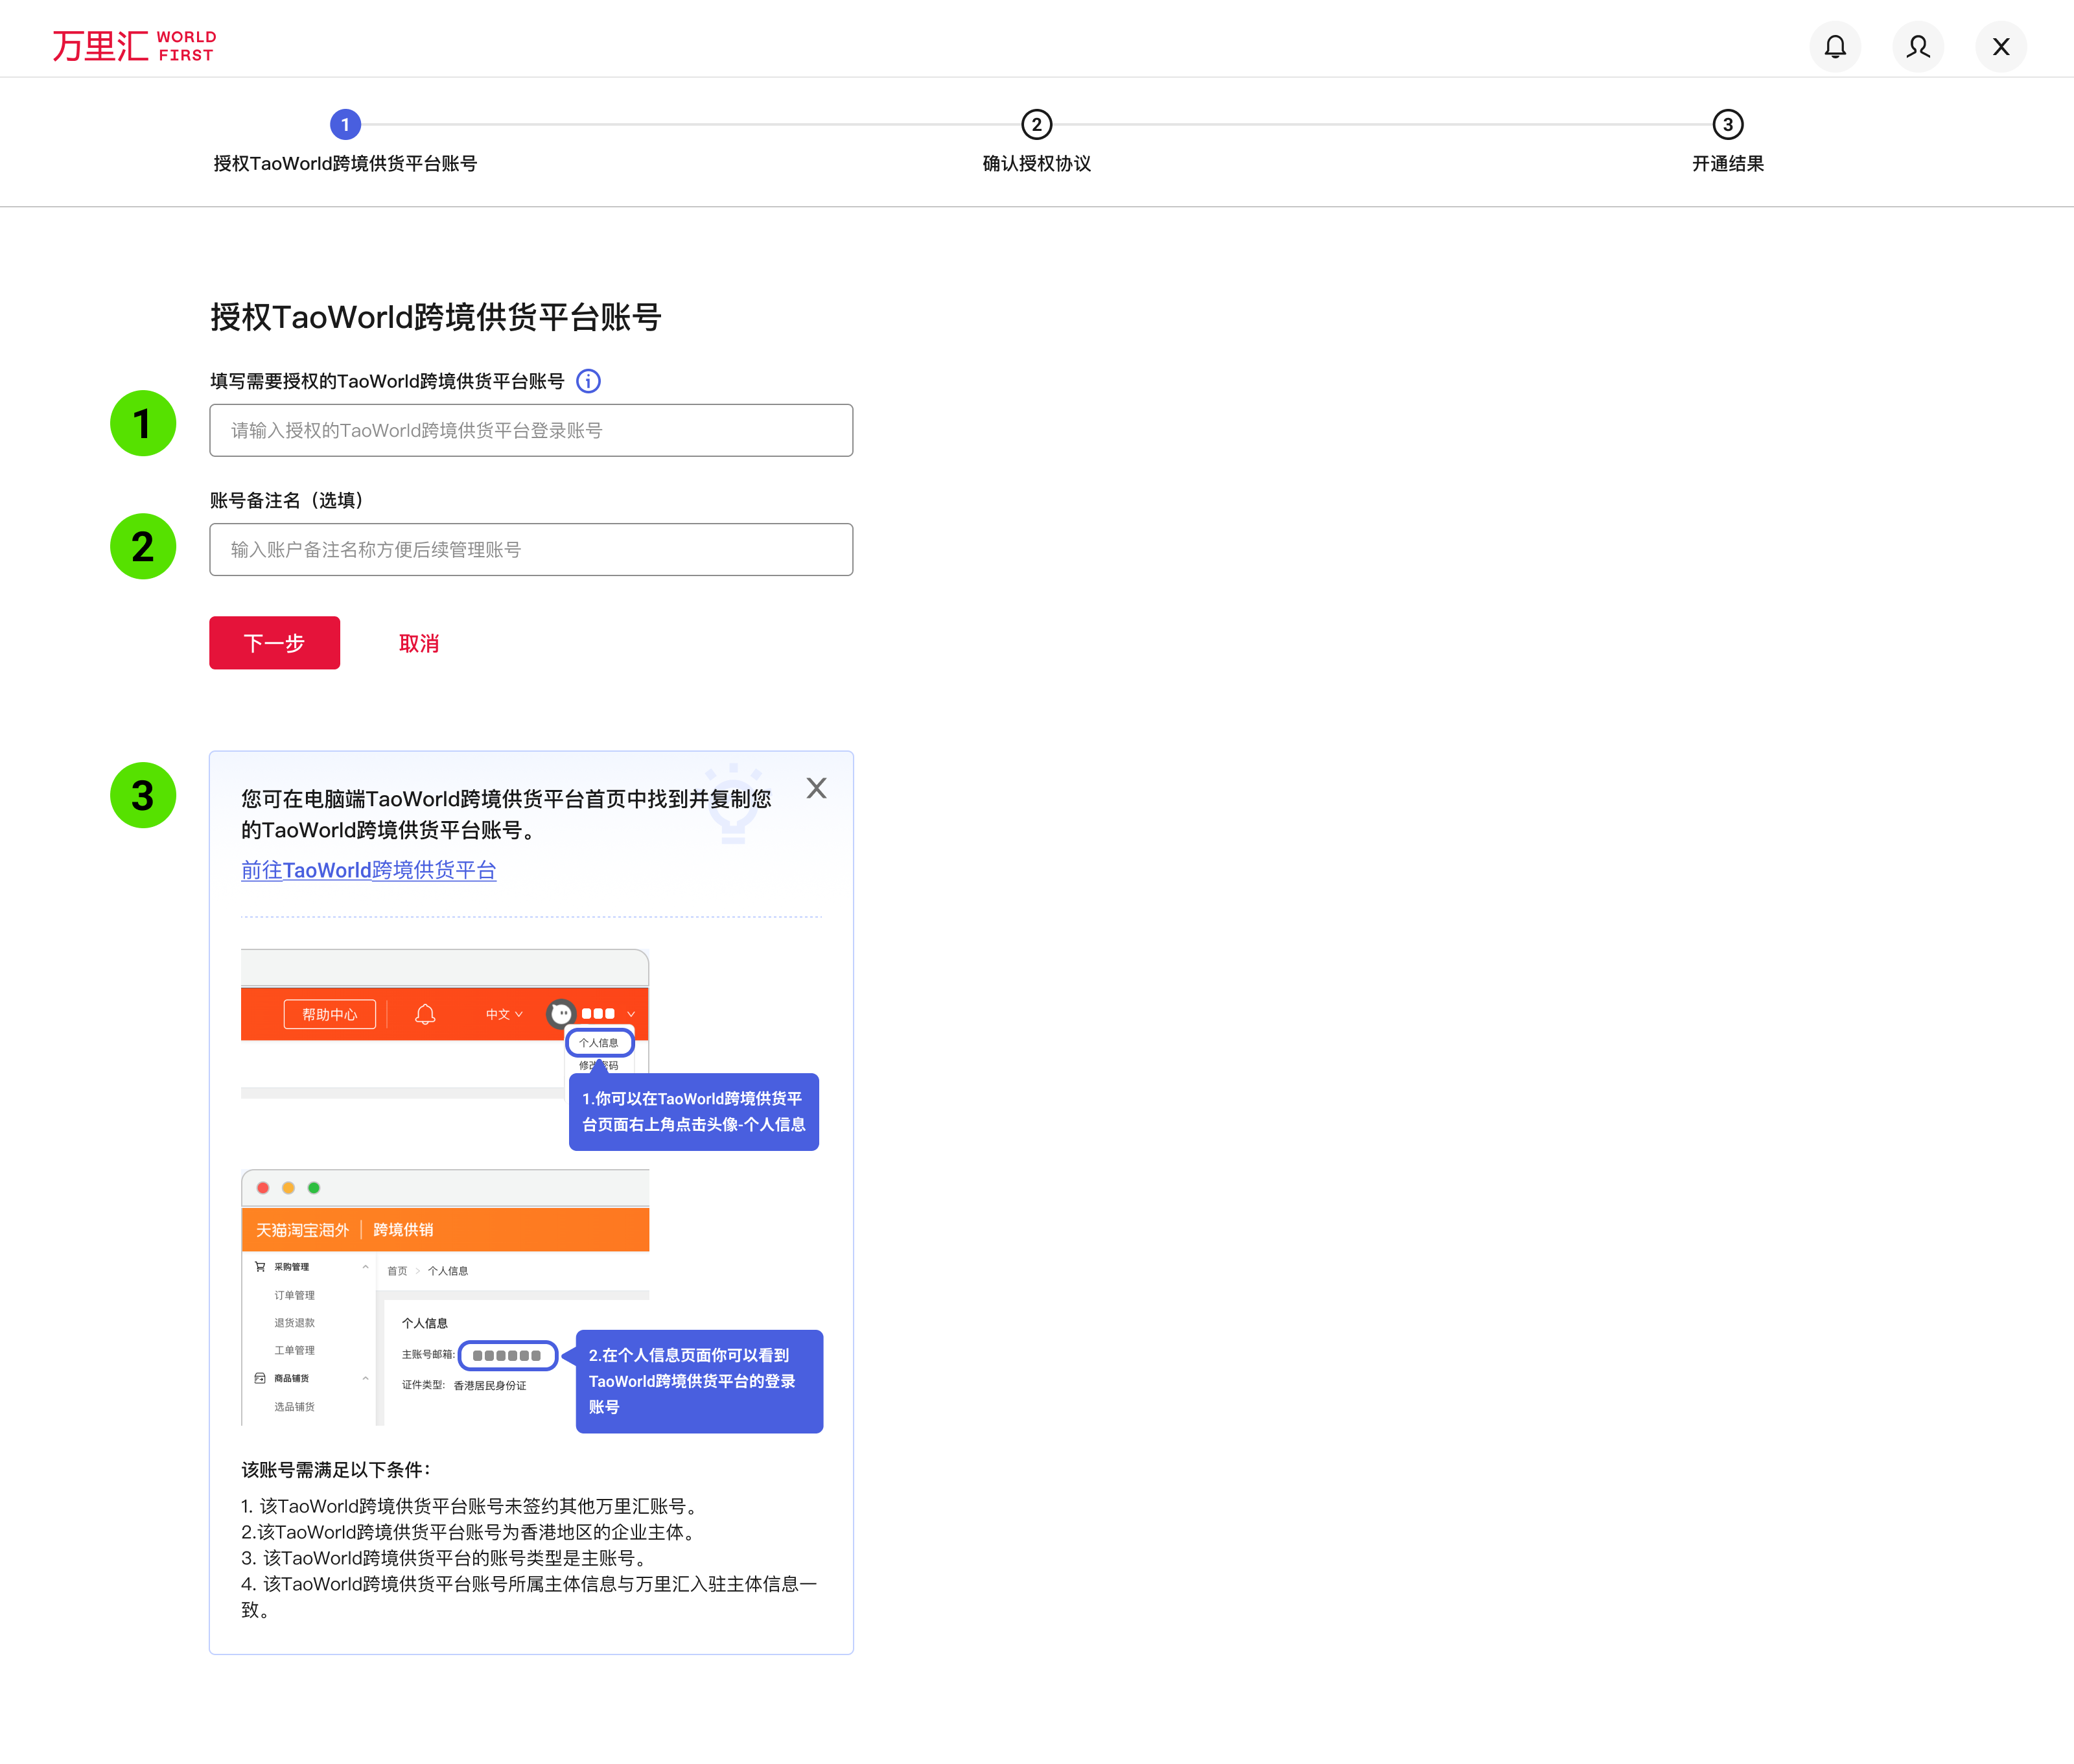Image resolution: width=2074 pixels, height=1764 pixels.
Task: Close the TaoWorld tip panel
Action: click(x=816, y=788)
